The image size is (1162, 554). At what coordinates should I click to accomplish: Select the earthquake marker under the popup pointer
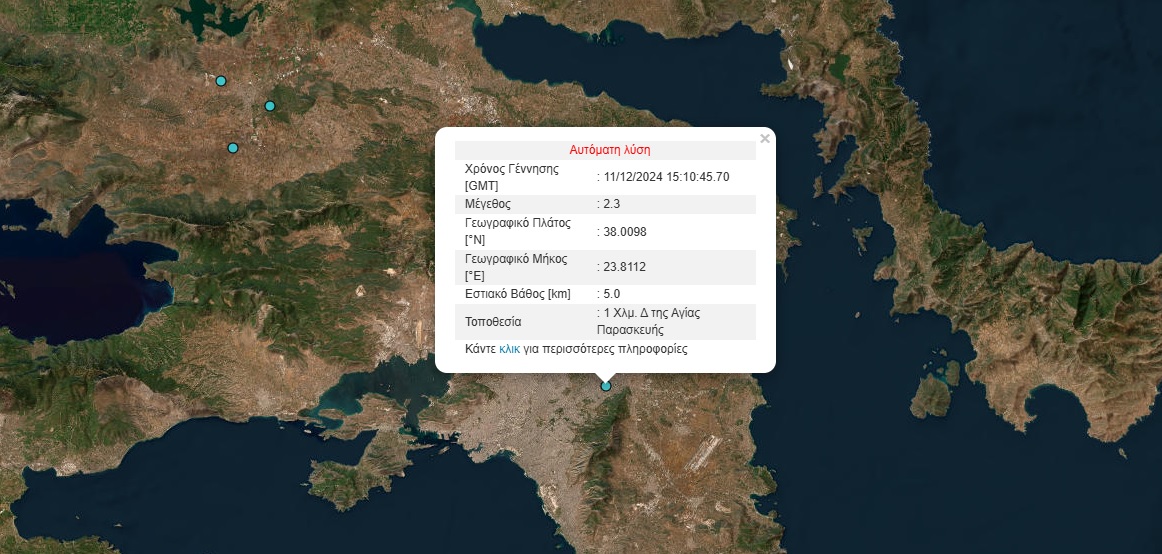click(x=606, y=386)
